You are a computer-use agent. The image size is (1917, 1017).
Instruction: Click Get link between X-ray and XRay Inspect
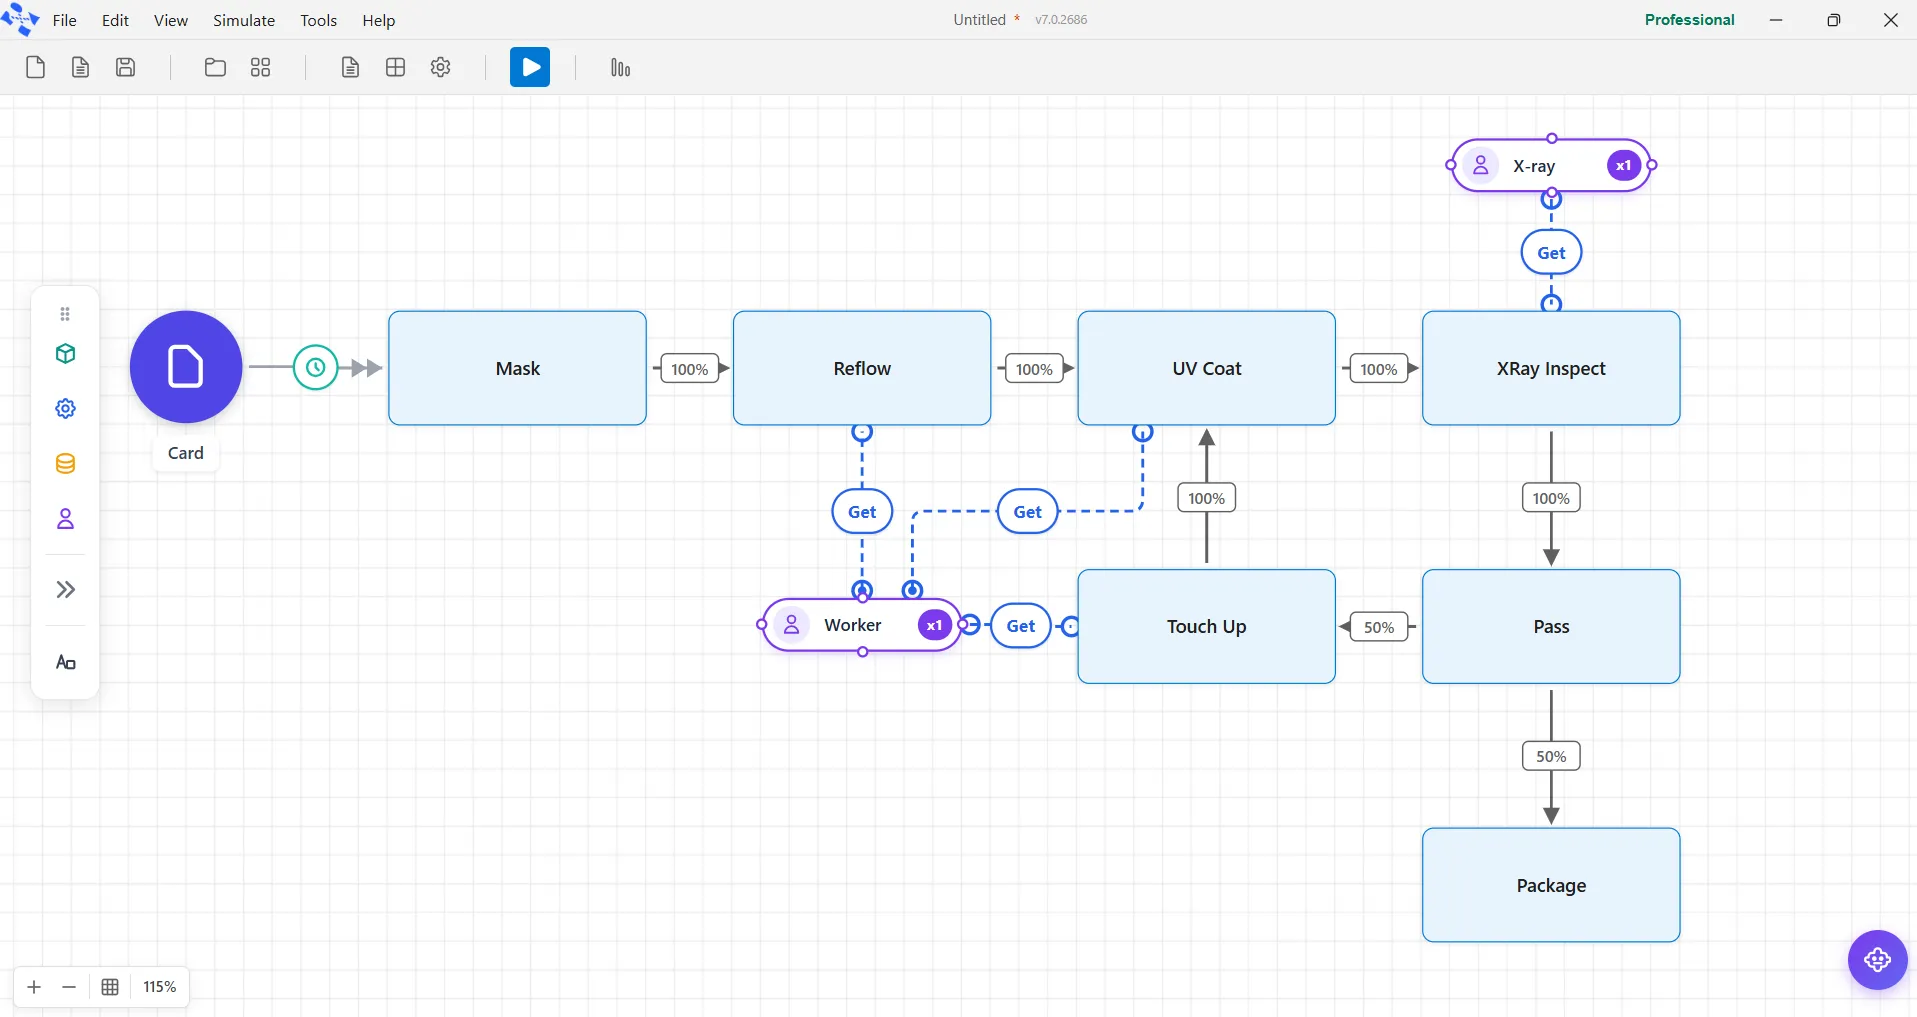[x=1551, y=253]
